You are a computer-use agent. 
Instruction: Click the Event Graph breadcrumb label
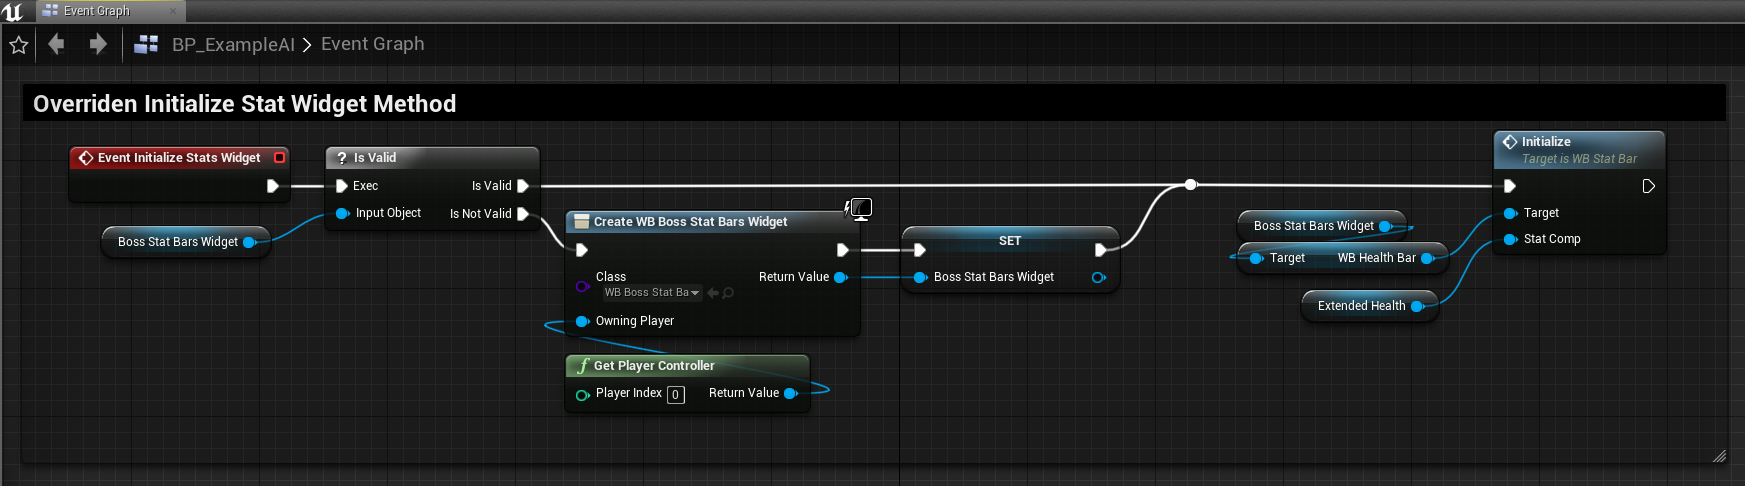click(x=372, y=44)
